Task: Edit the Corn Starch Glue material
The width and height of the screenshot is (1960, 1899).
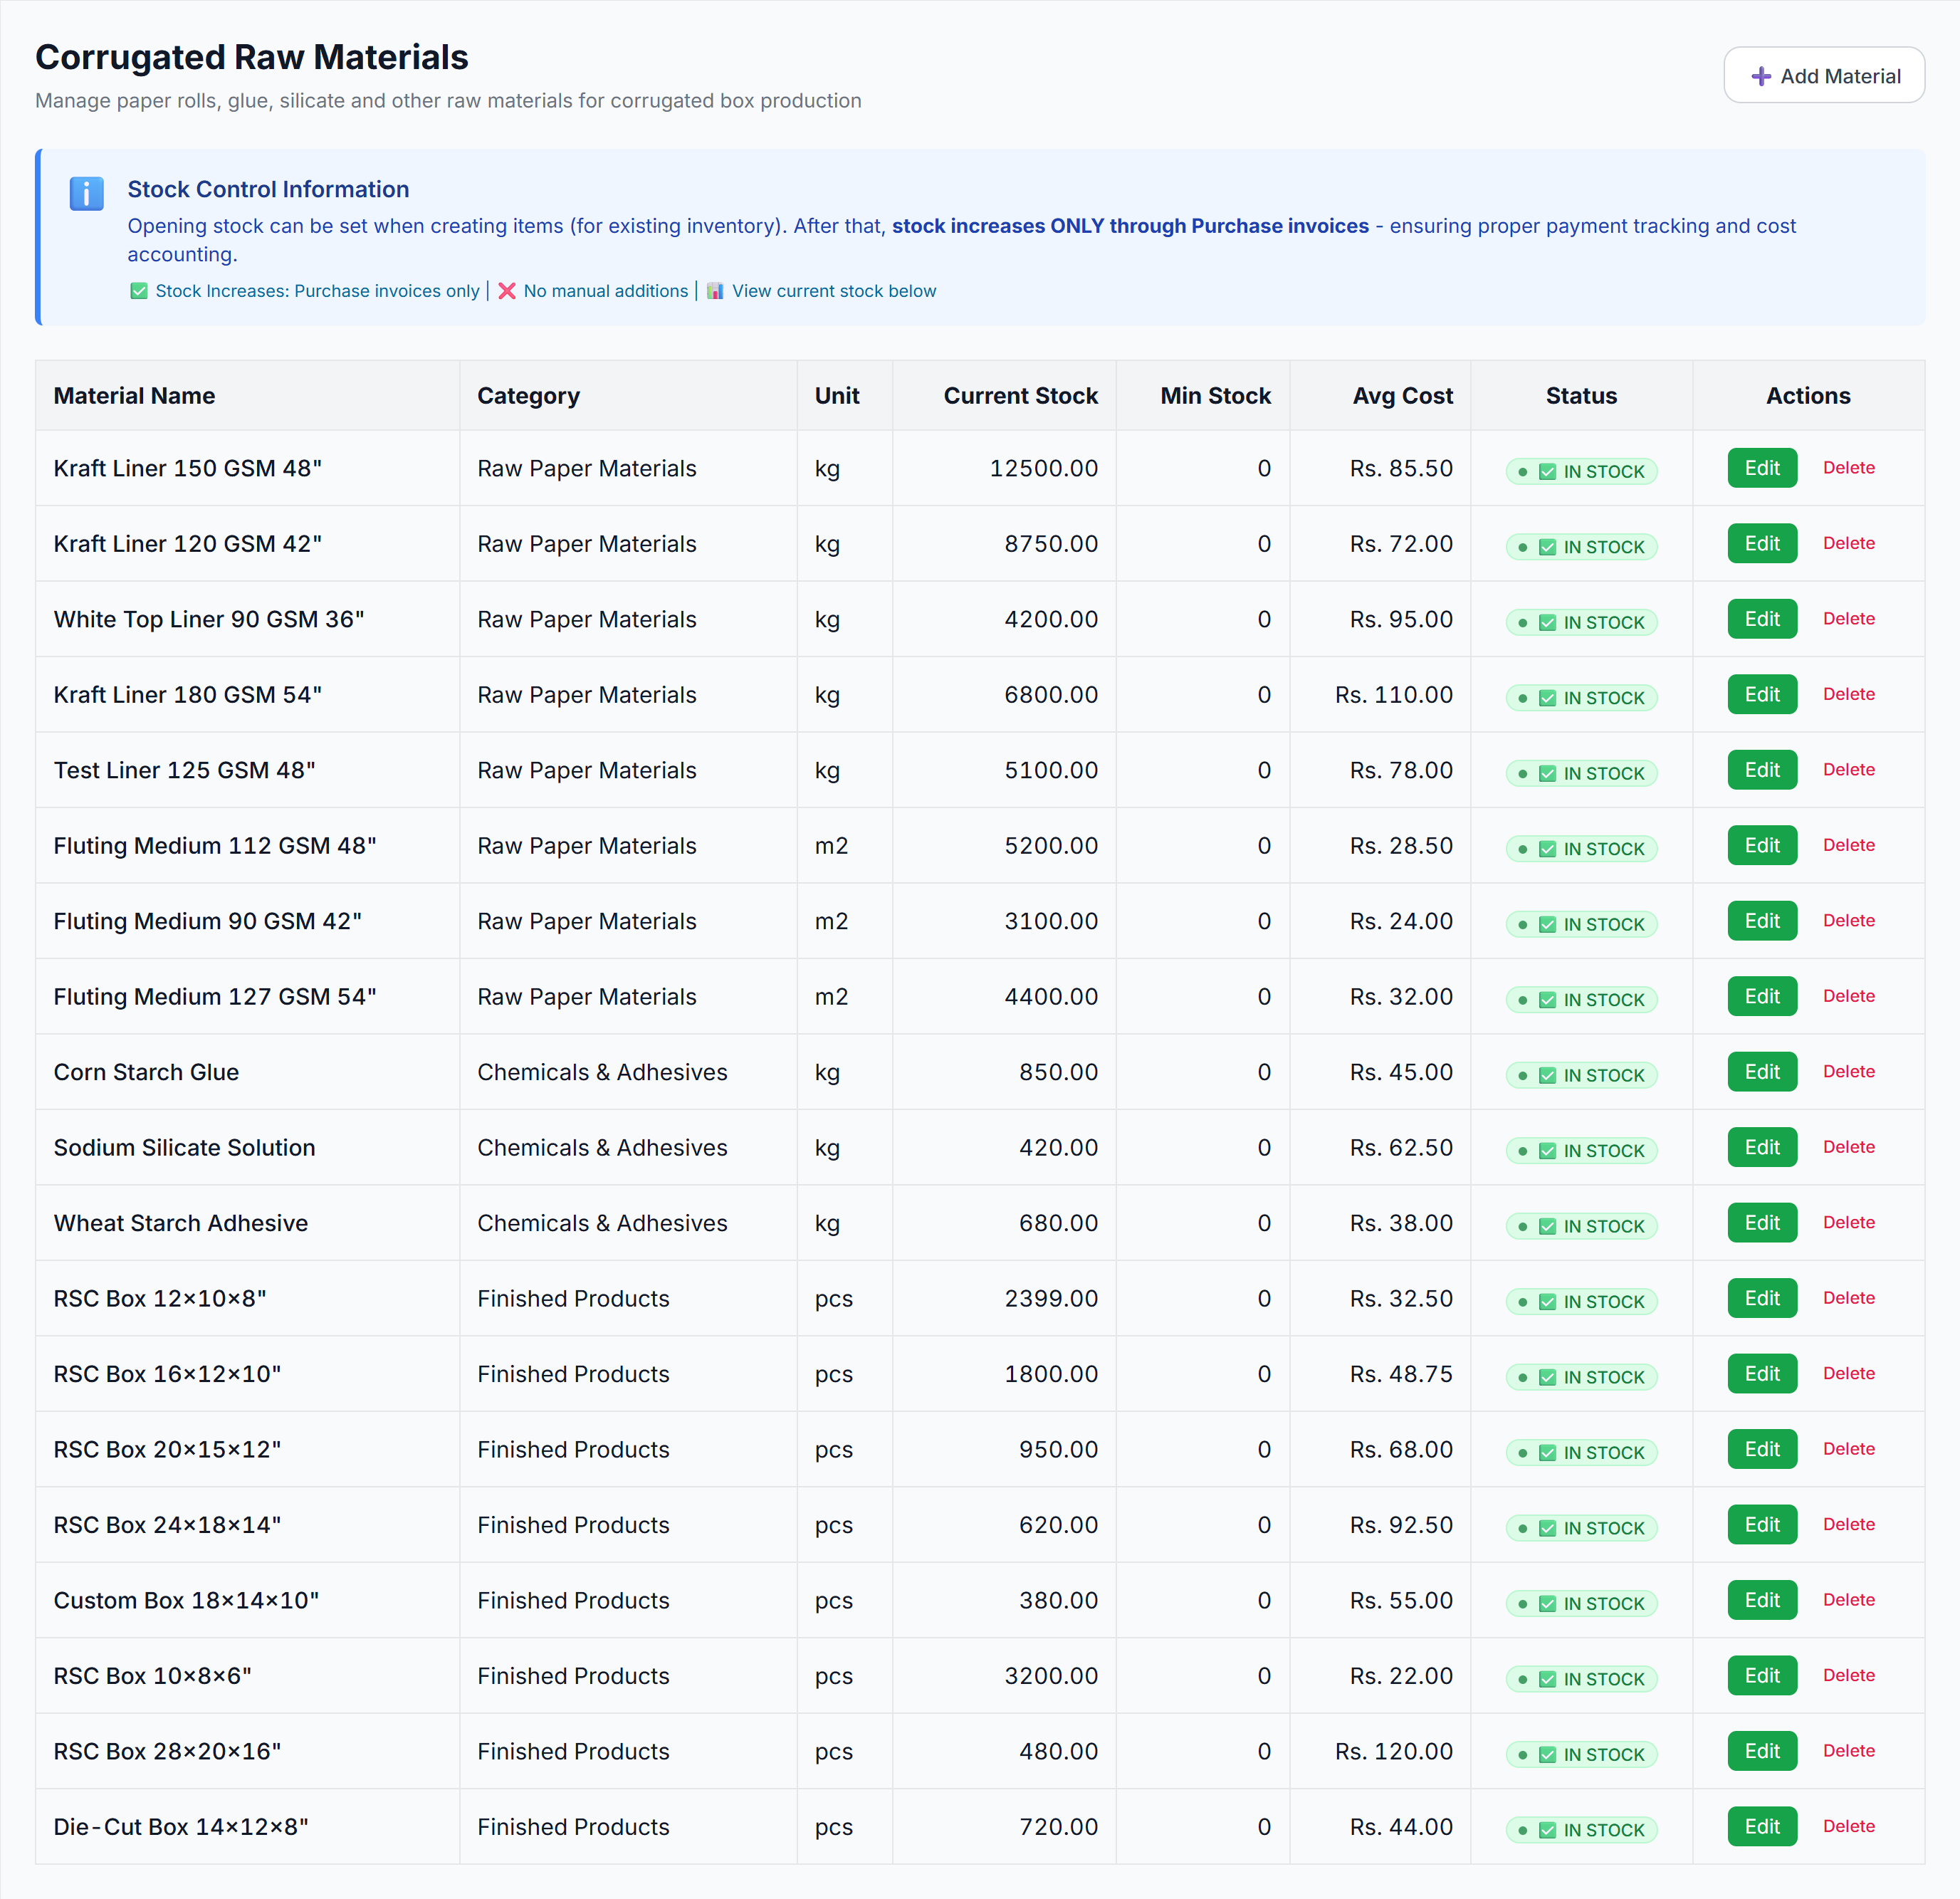Action: 1762,1072
